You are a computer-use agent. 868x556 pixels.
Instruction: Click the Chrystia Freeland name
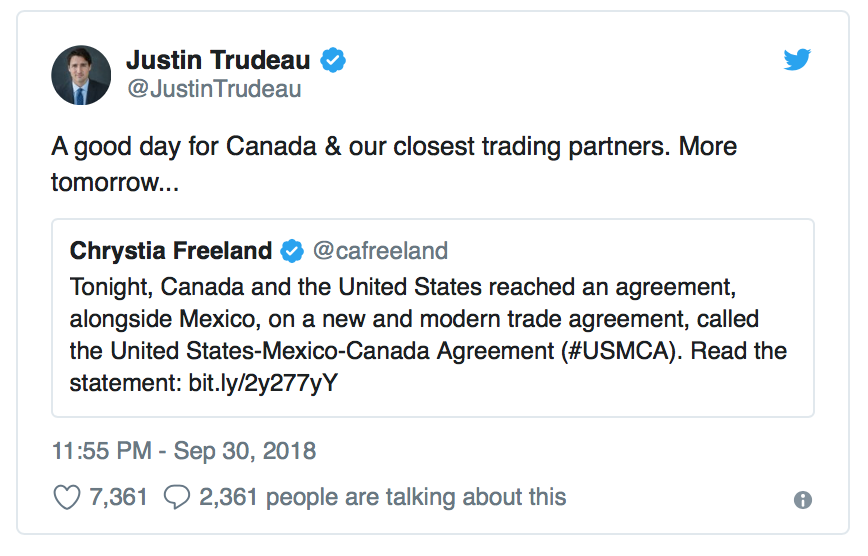(x=171, y=250)
